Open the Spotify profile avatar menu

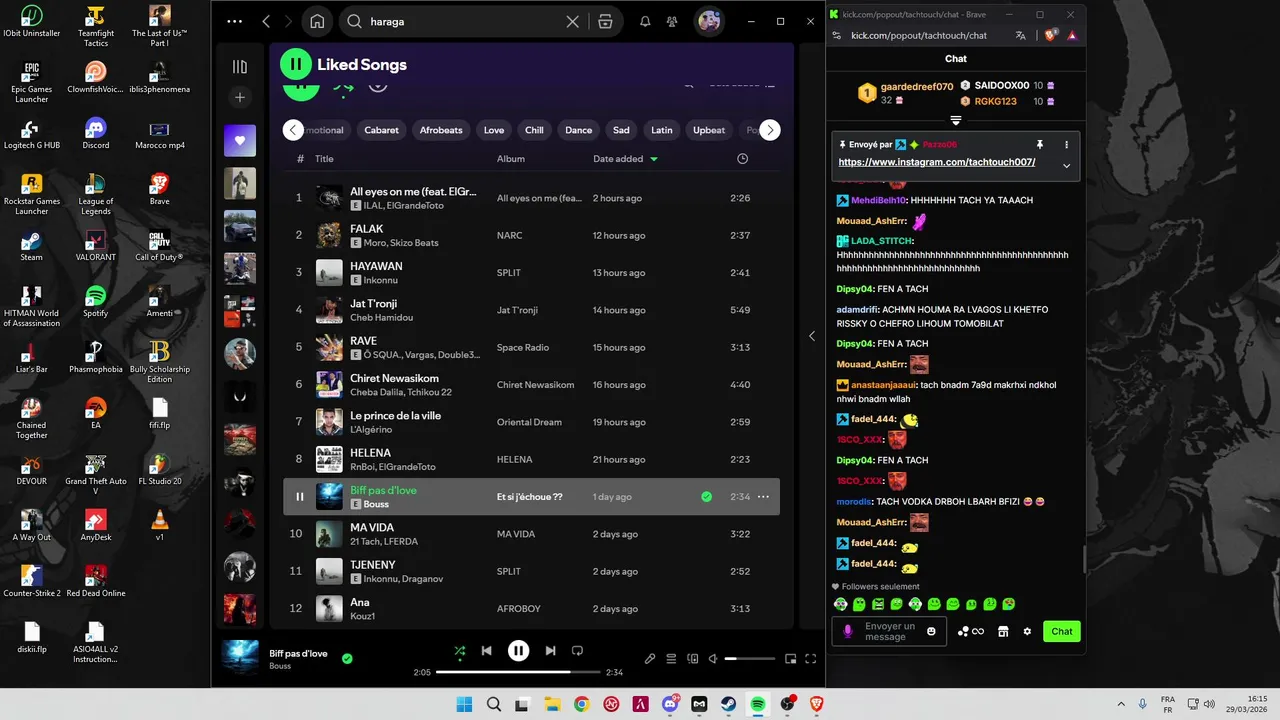click(709, 21)
